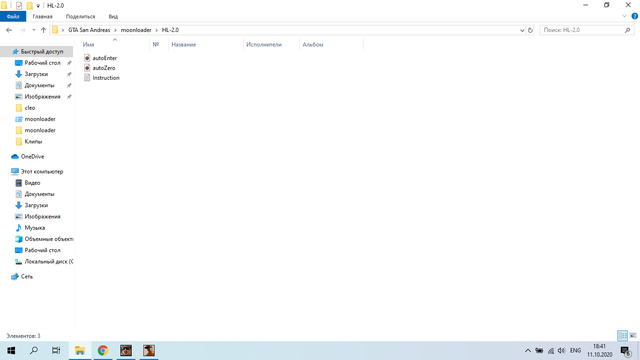The width and height of the screenshot is (640, 360).
Task: Open Объемные объекты folder
Action: [x=49, y=239]
